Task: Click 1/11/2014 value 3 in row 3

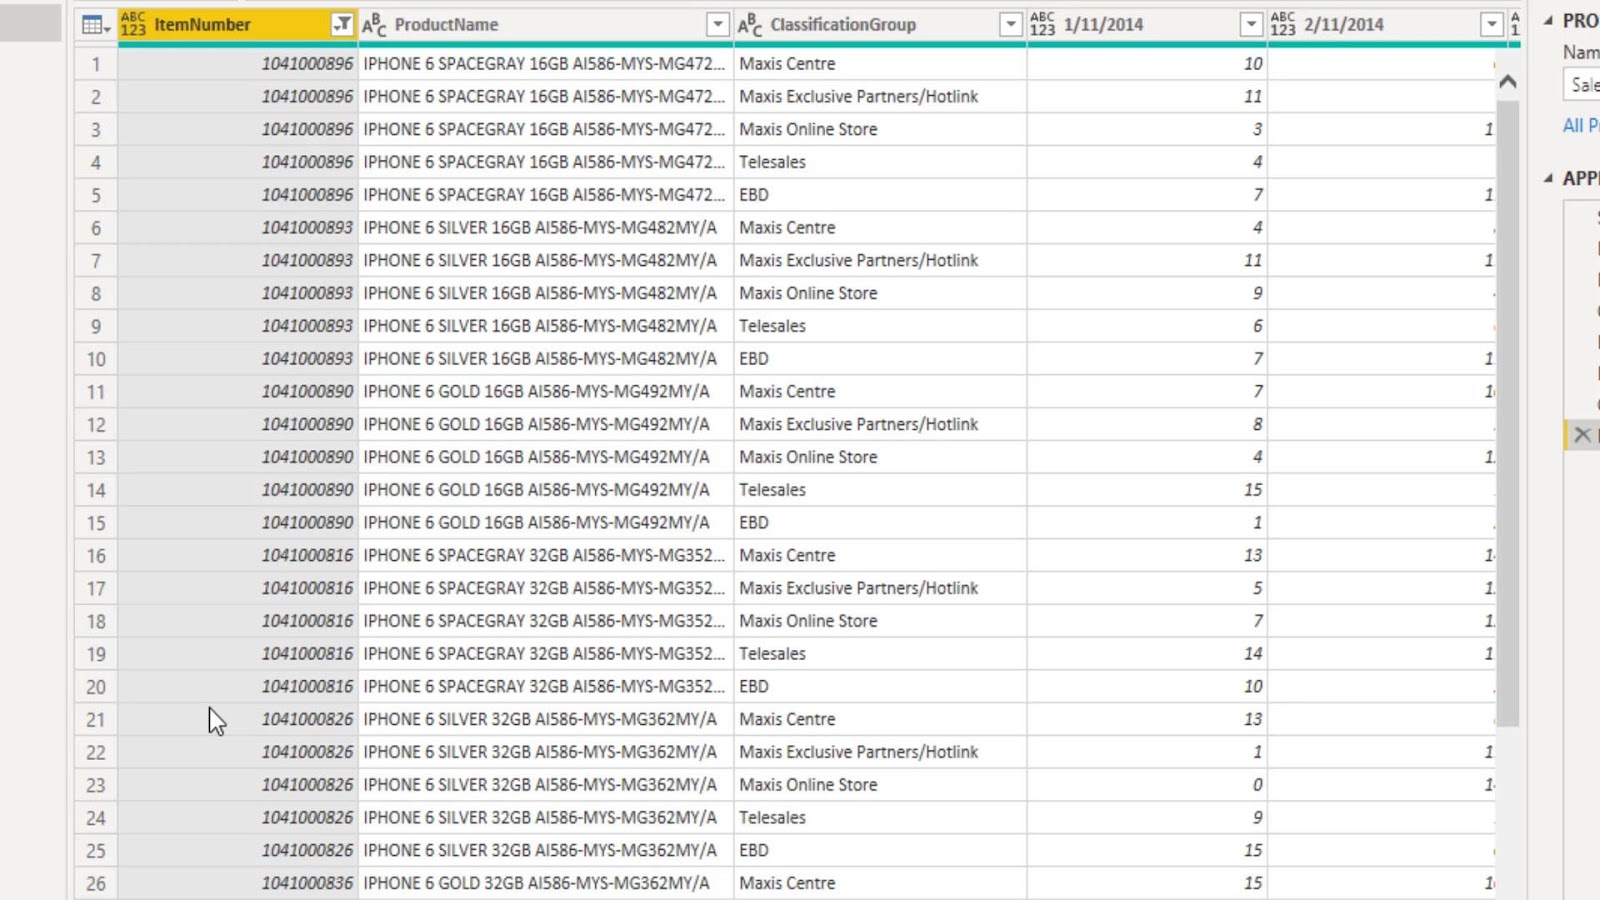Action: tap(1147, 130)
